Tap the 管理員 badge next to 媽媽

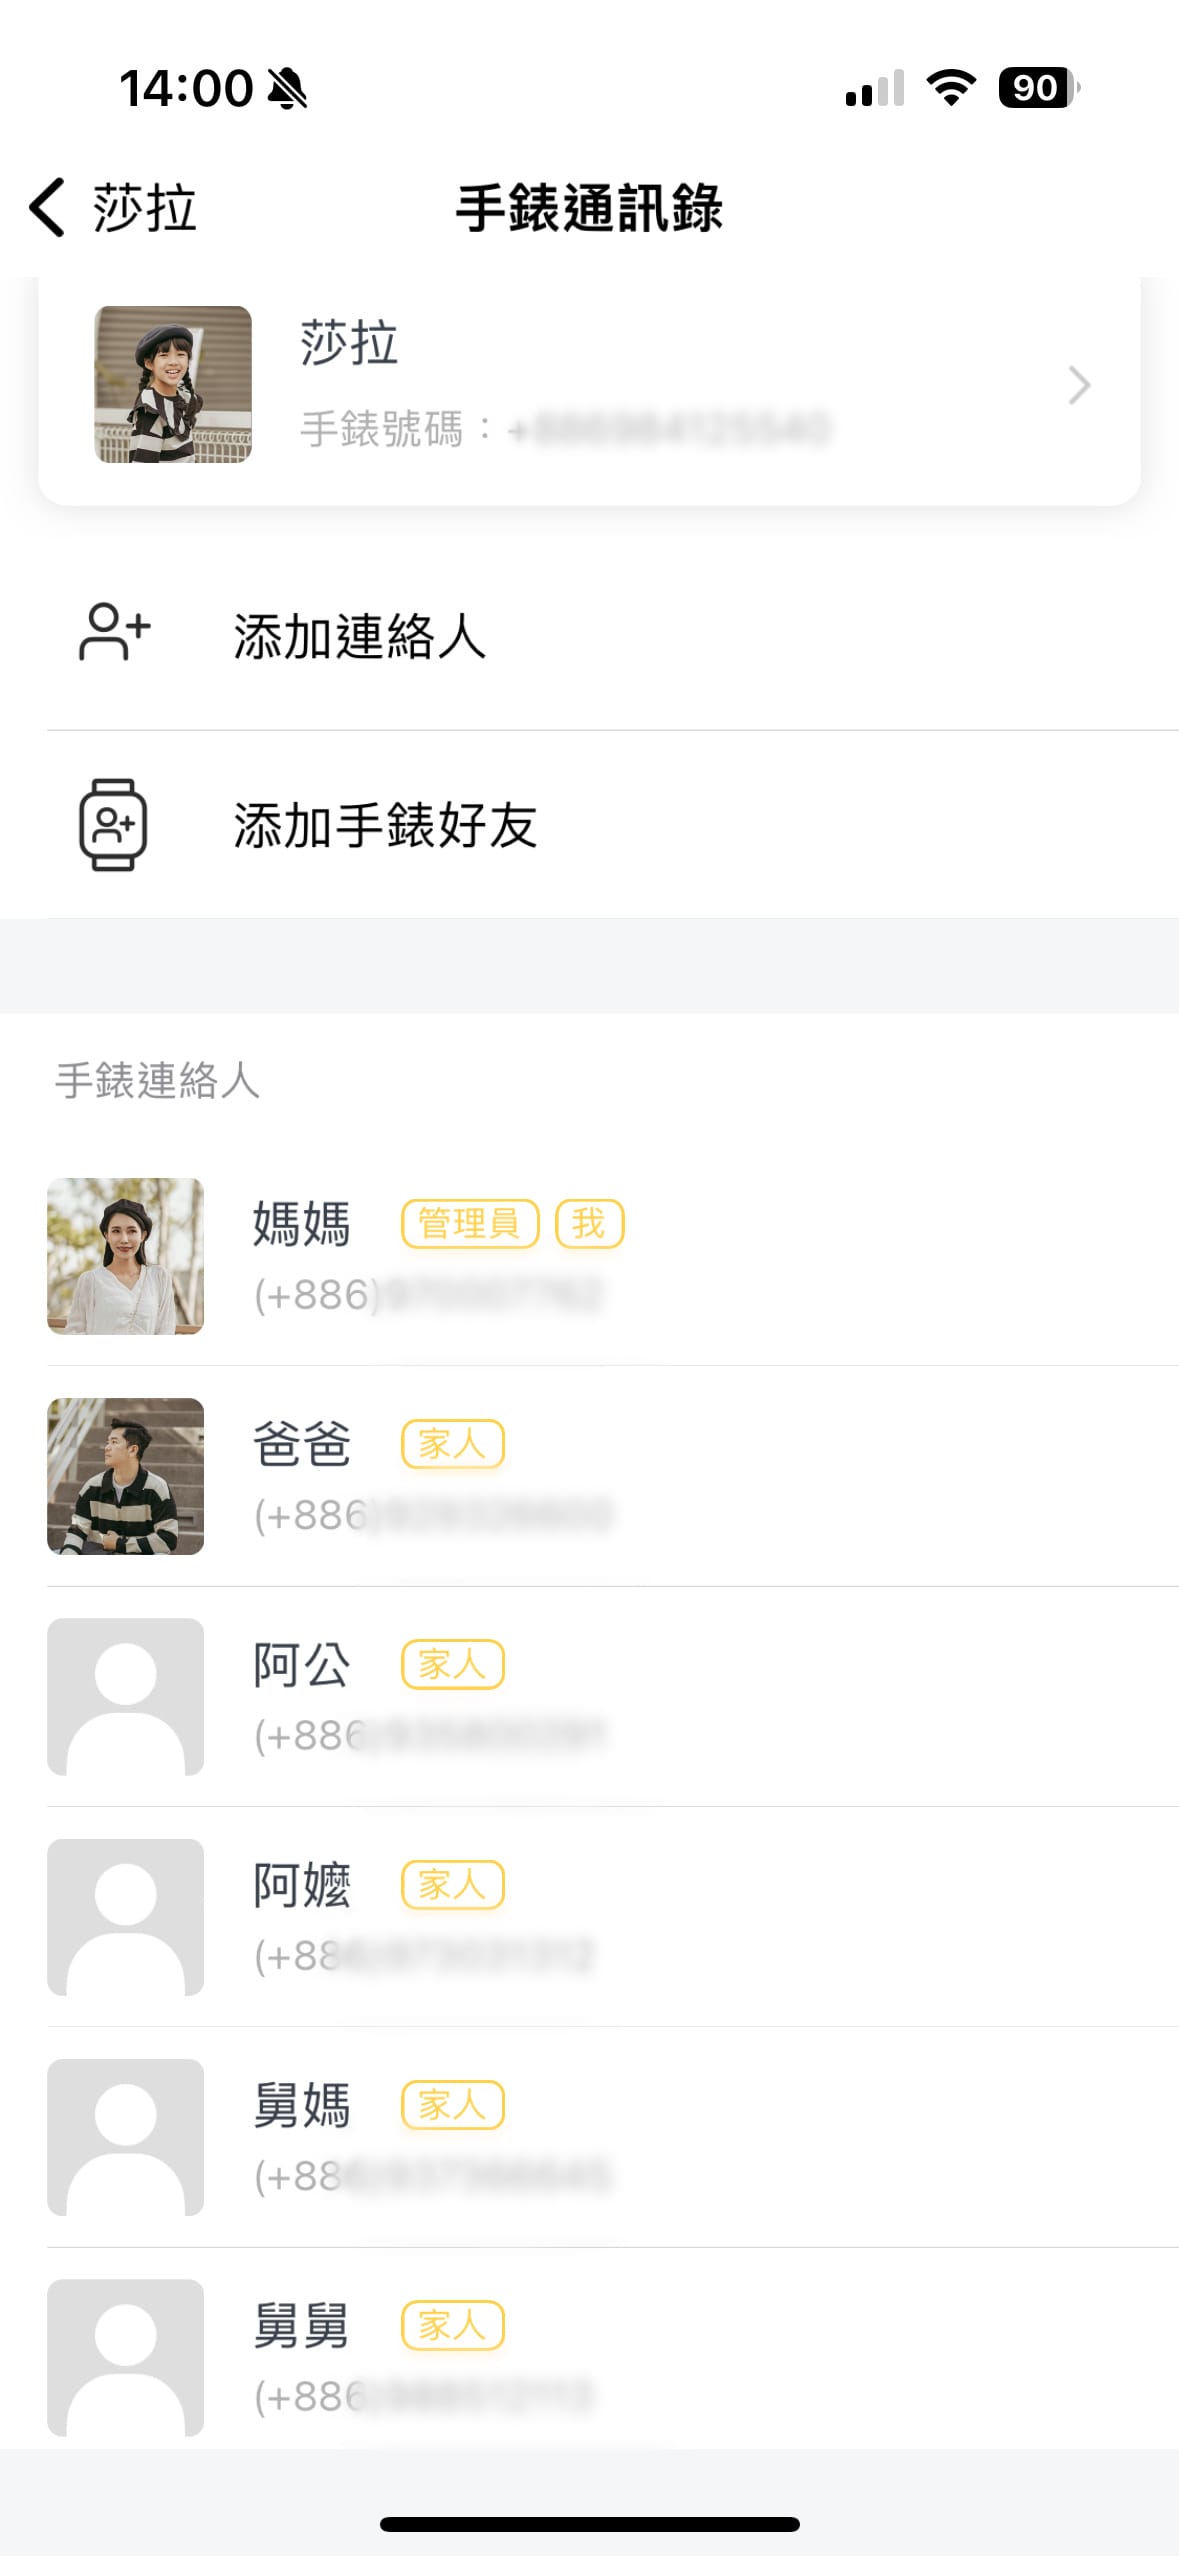tap(469, 1223)
